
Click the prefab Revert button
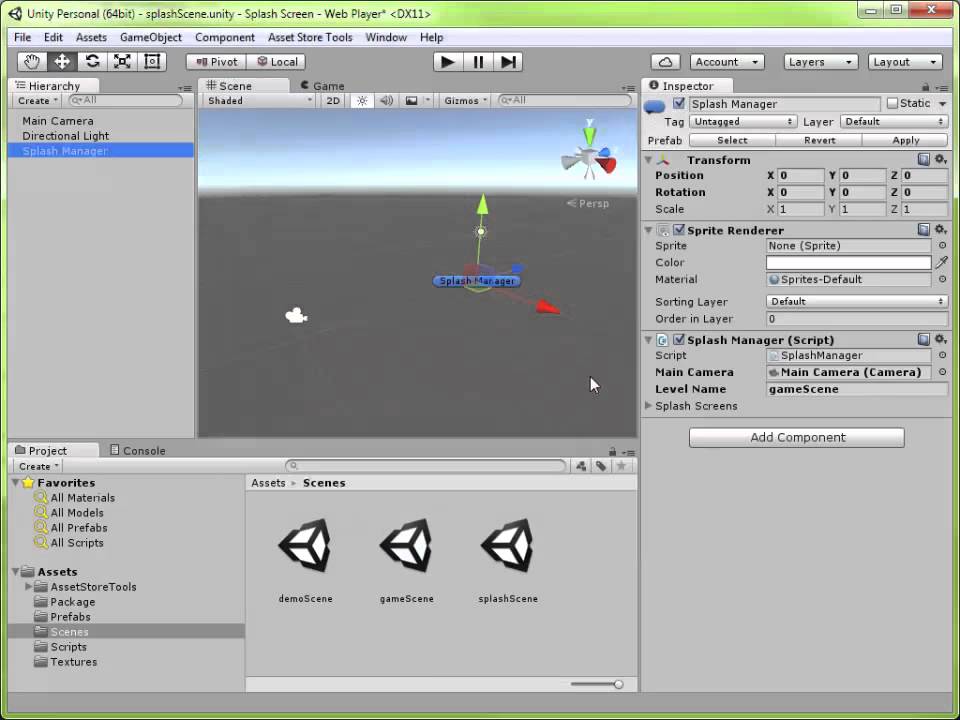[819, 140]
